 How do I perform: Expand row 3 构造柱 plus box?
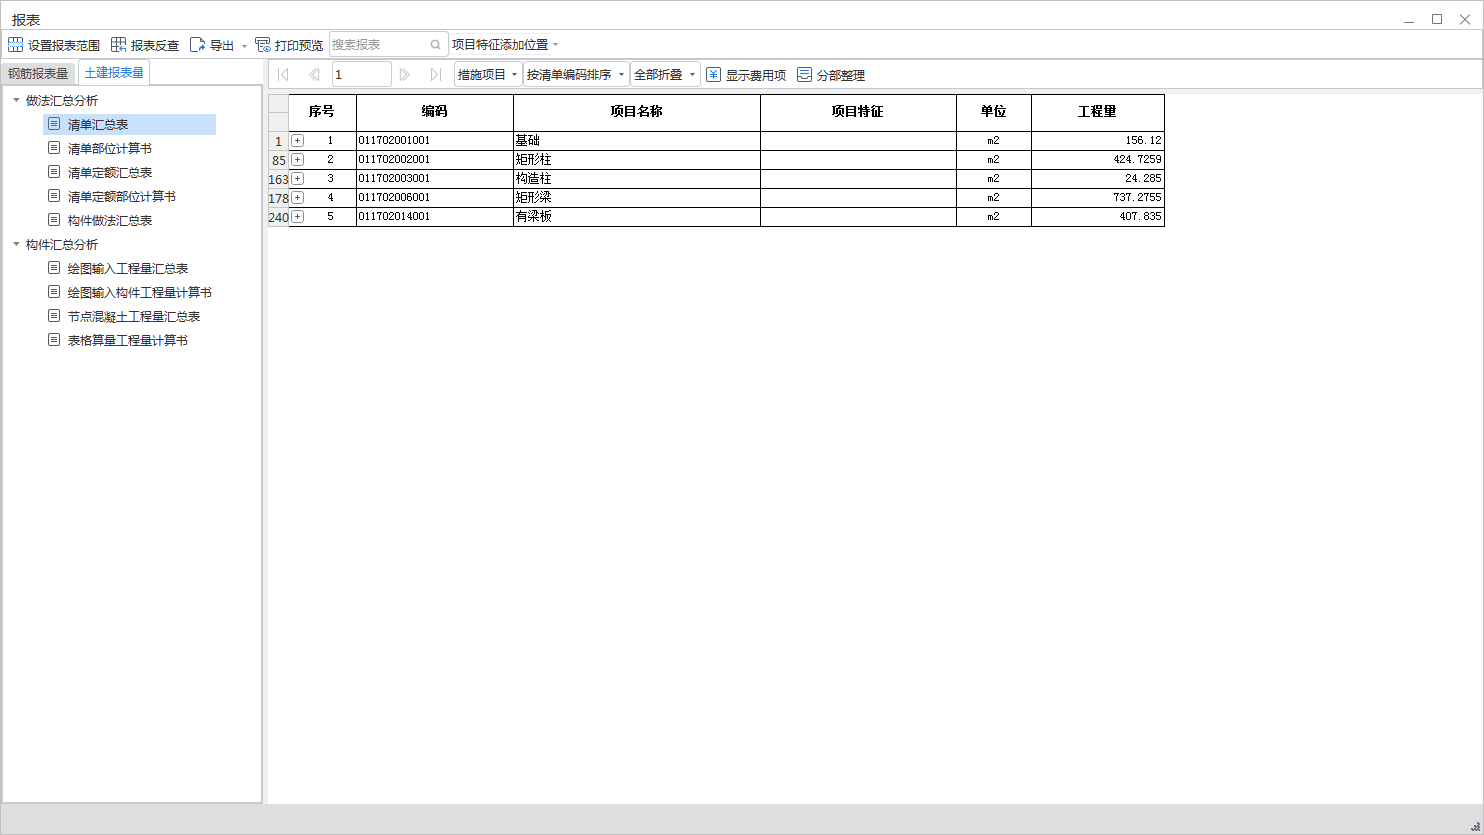[x=297, y=179]
